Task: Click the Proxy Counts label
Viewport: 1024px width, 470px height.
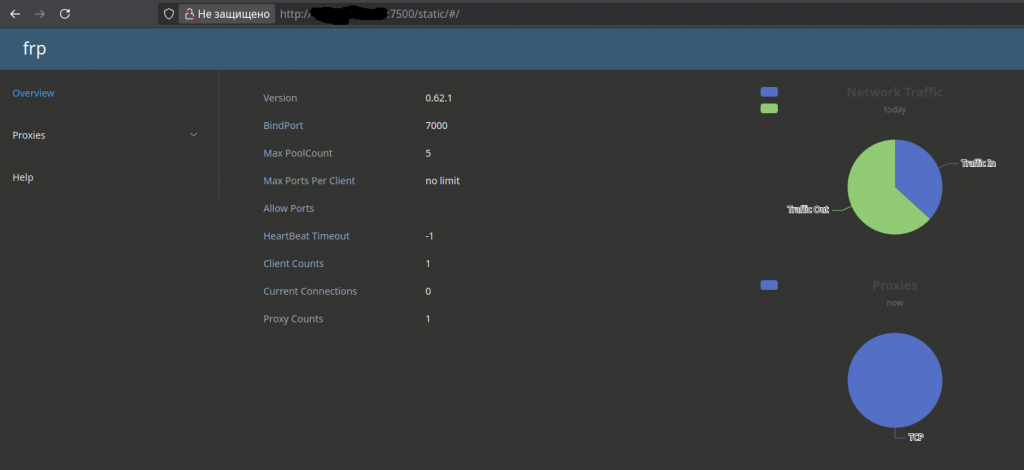Action: [x=293, y=319]
